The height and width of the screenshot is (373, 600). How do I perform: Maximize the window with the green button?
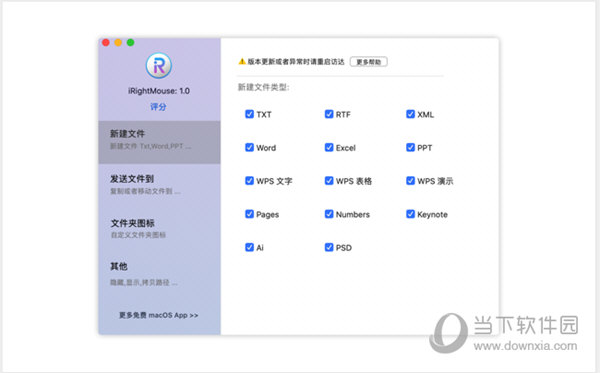point(130,42)
